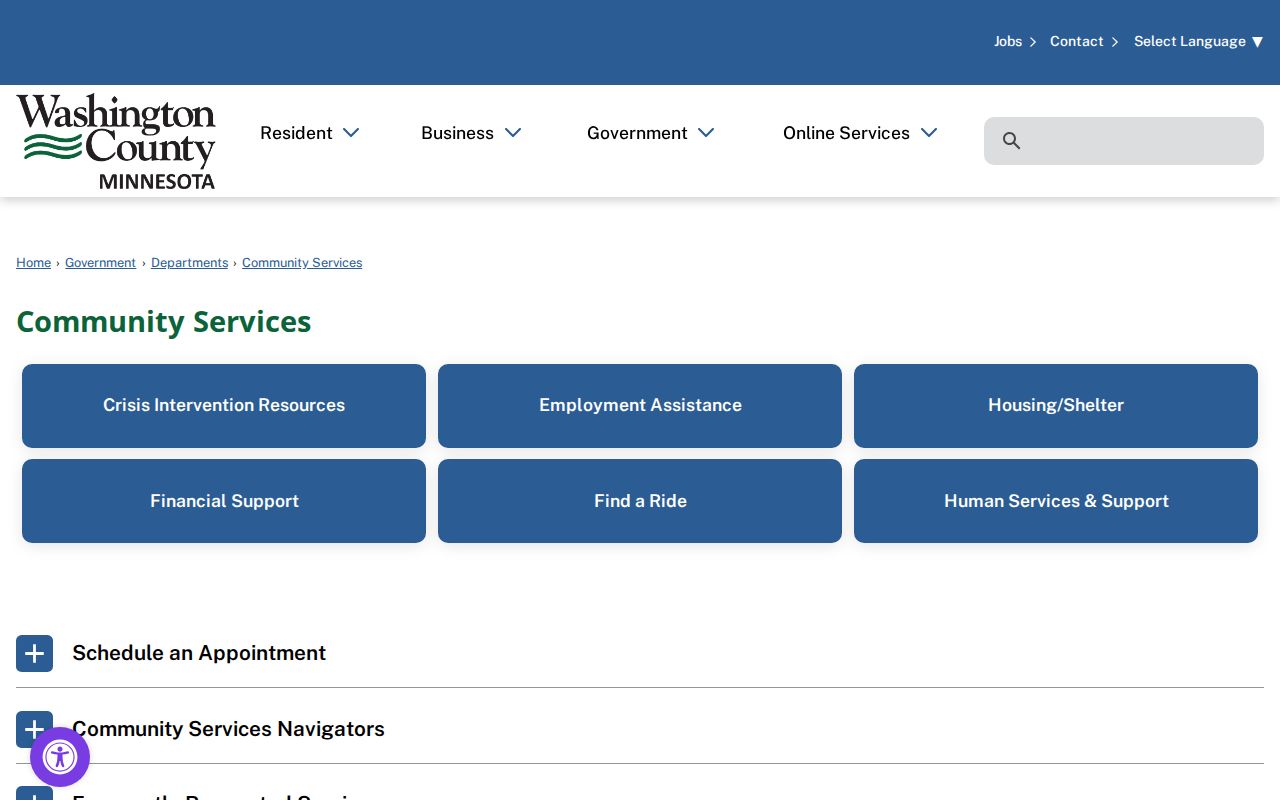Click the Departments breadcrumb link
The image size is (1280, 800).
point(189,263)
